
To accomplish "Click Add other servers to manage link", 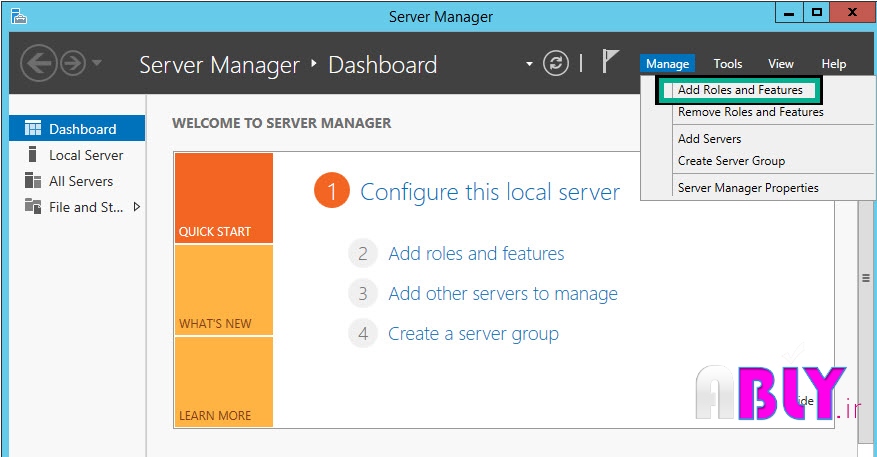I will pyautogui.click(x=503, y=294).
